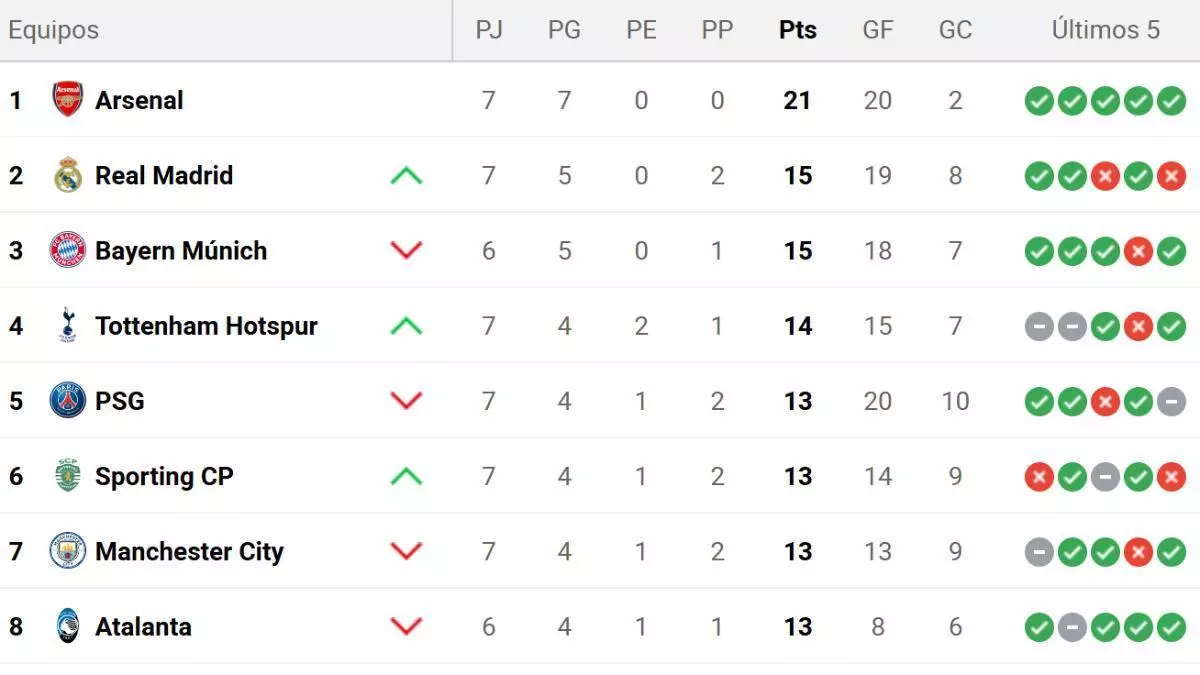
Task: Click the Sporting CP crest
Action: (x=68, y=476)
